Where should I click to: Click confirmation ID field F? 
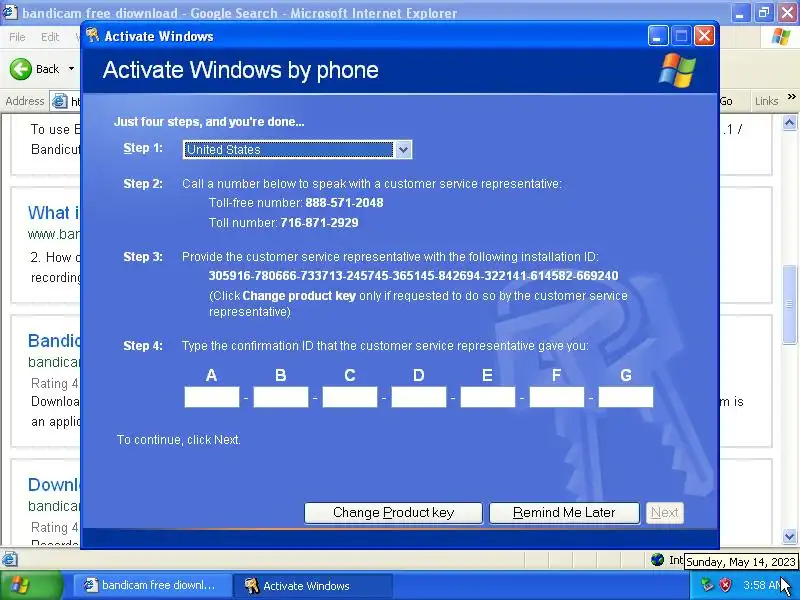coord(557,397)
